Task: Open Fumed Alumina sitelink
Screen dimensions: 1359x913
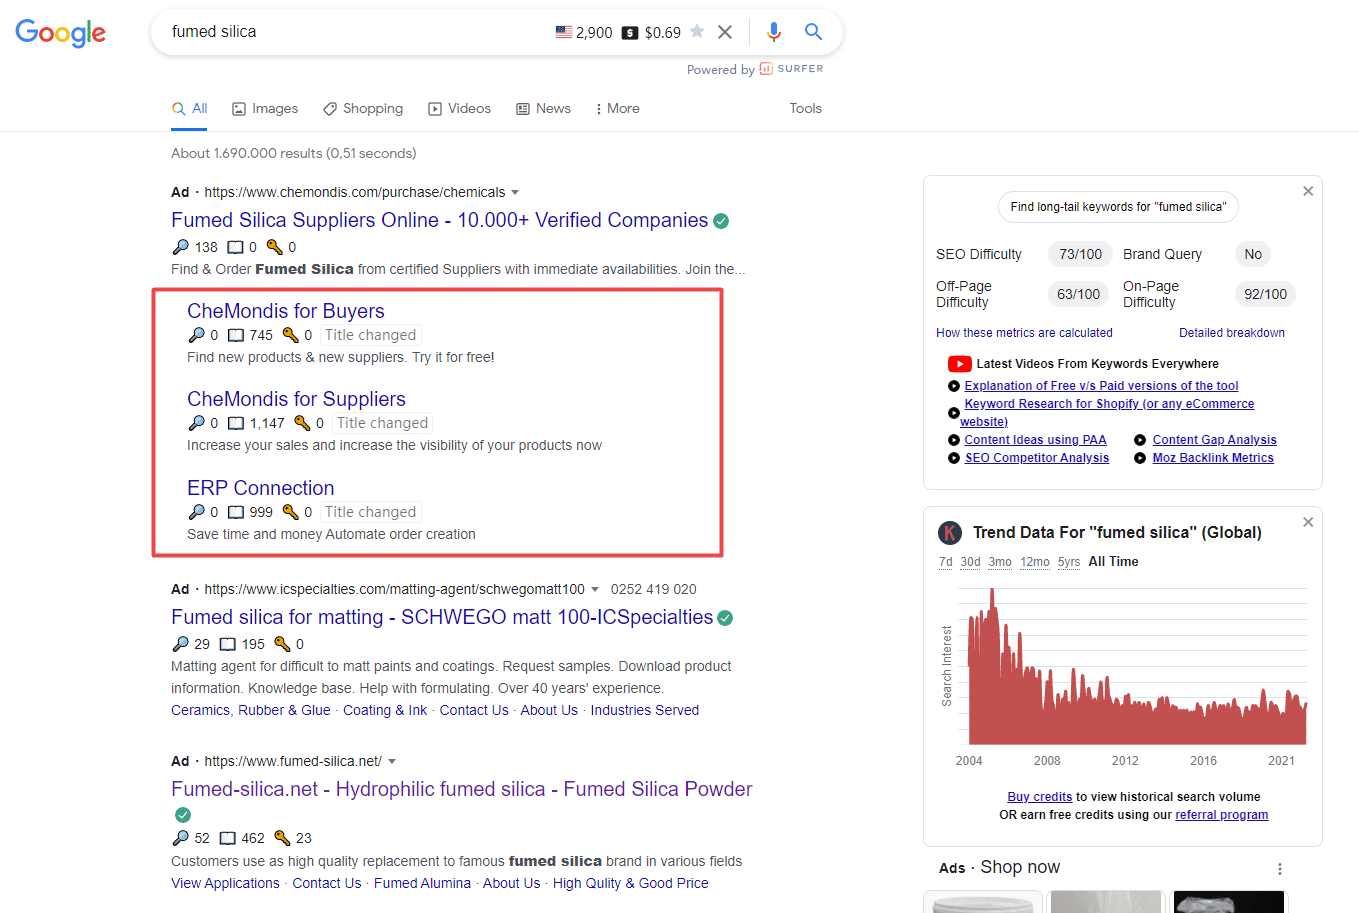Action: 422,883
